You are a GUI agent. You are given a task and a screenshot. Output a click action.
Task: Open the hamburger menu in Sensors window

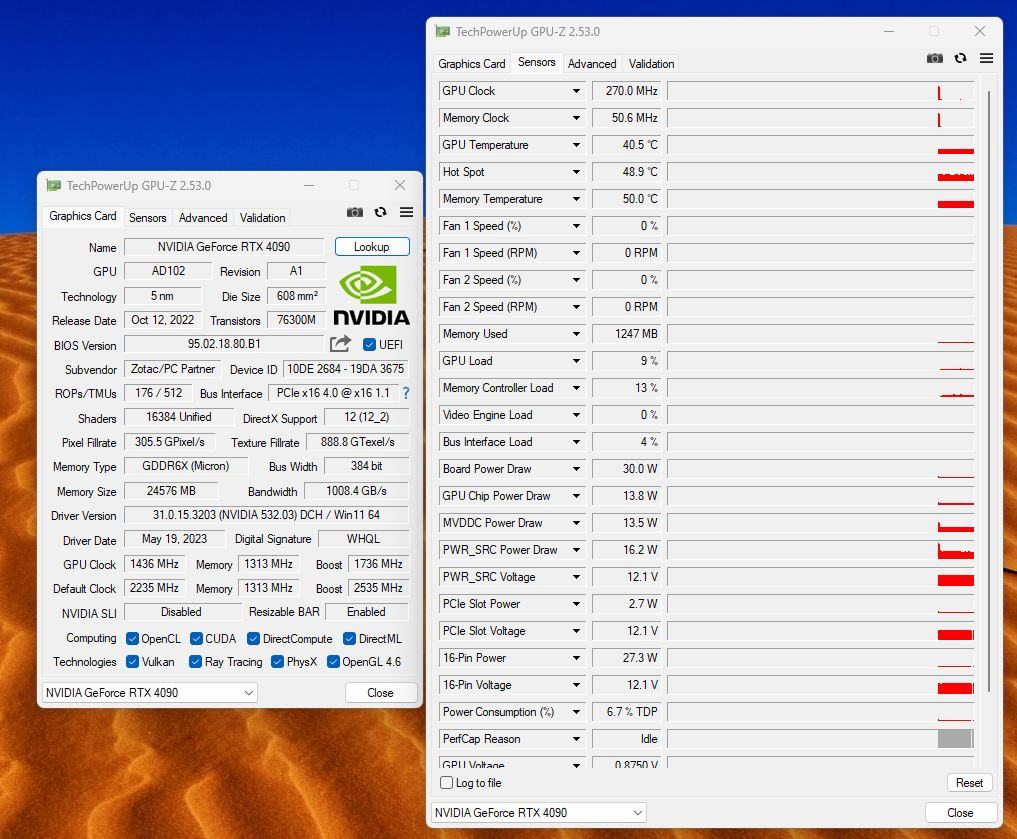[986, 58]
